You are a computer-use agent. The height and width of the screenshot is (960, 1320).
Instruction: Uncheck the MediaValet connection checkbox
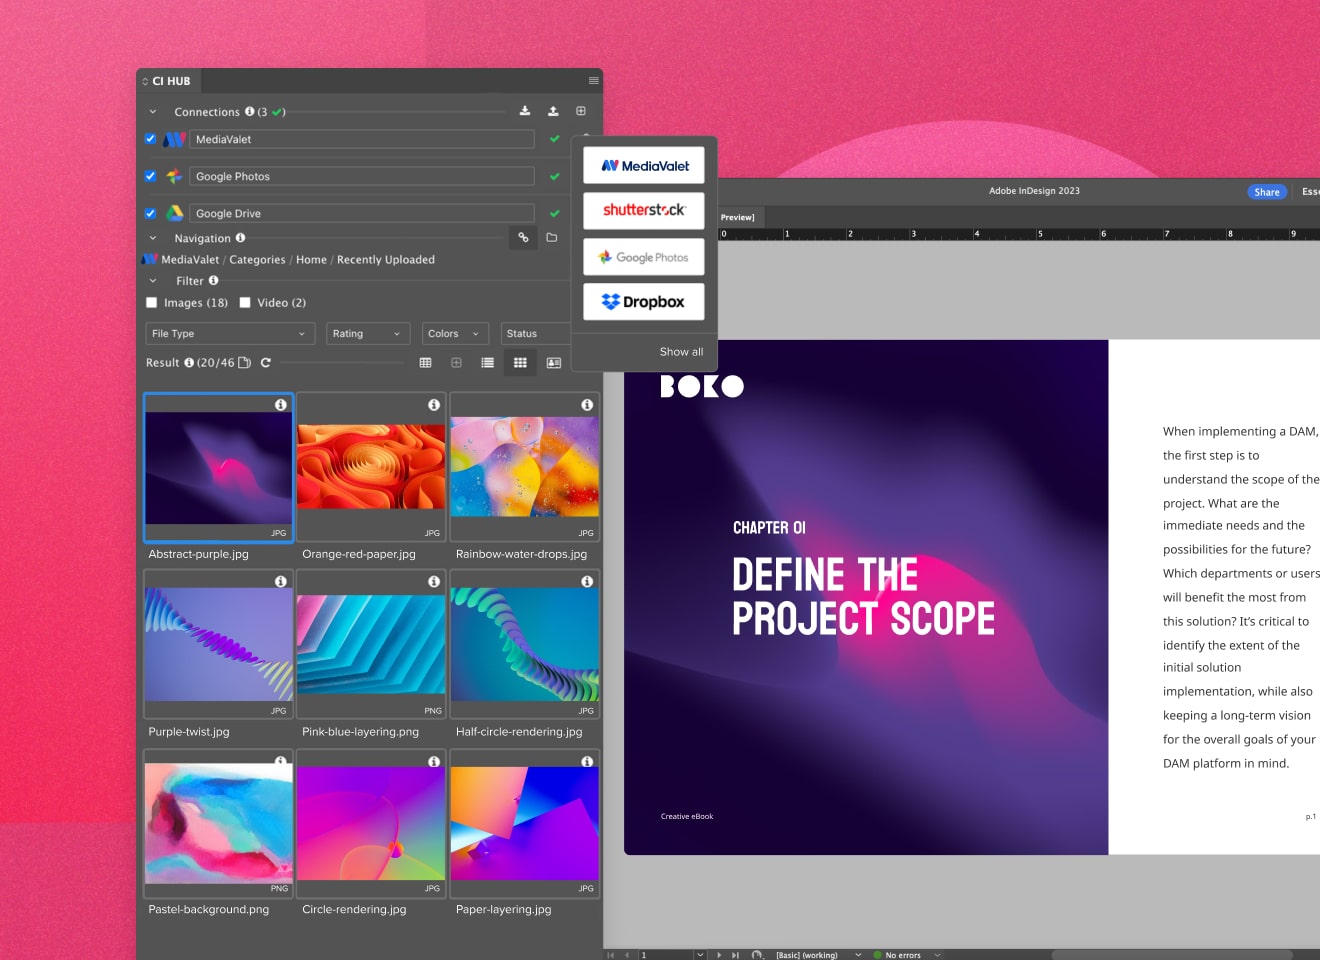click(x=150, y=139)
